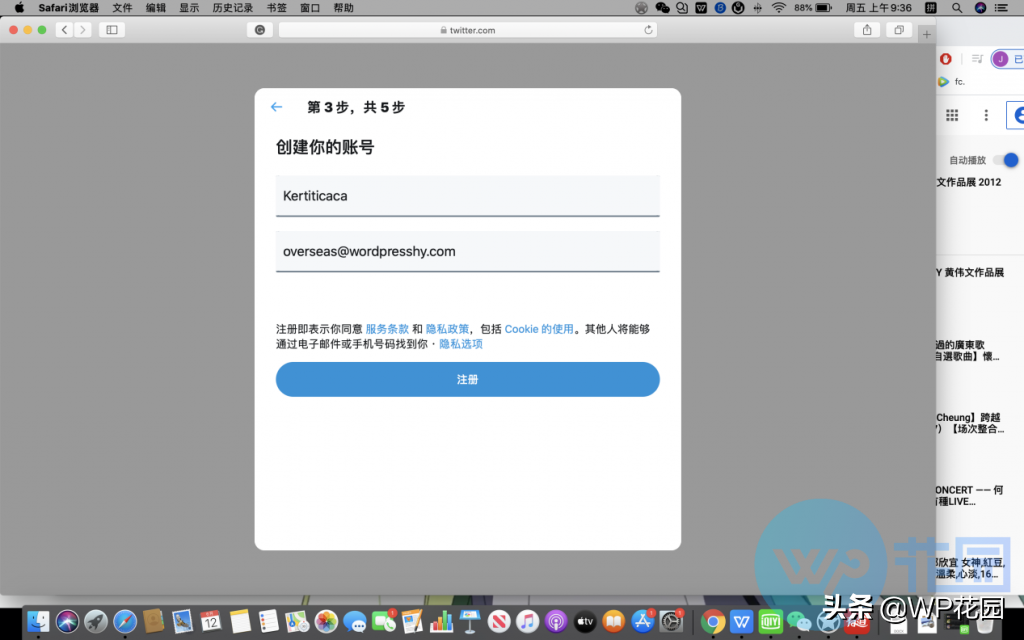The width and height of the screenshot is (1024, 640).
Task: Click the red AdBlock extension icon in Chrome
Action: (x=946, y=59)
